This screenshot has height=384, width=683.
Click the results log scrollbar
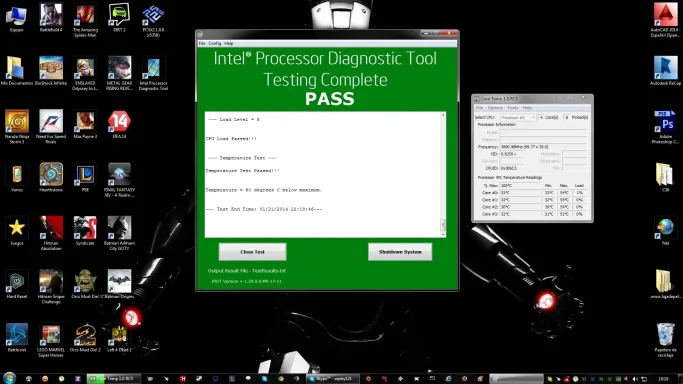443,174
